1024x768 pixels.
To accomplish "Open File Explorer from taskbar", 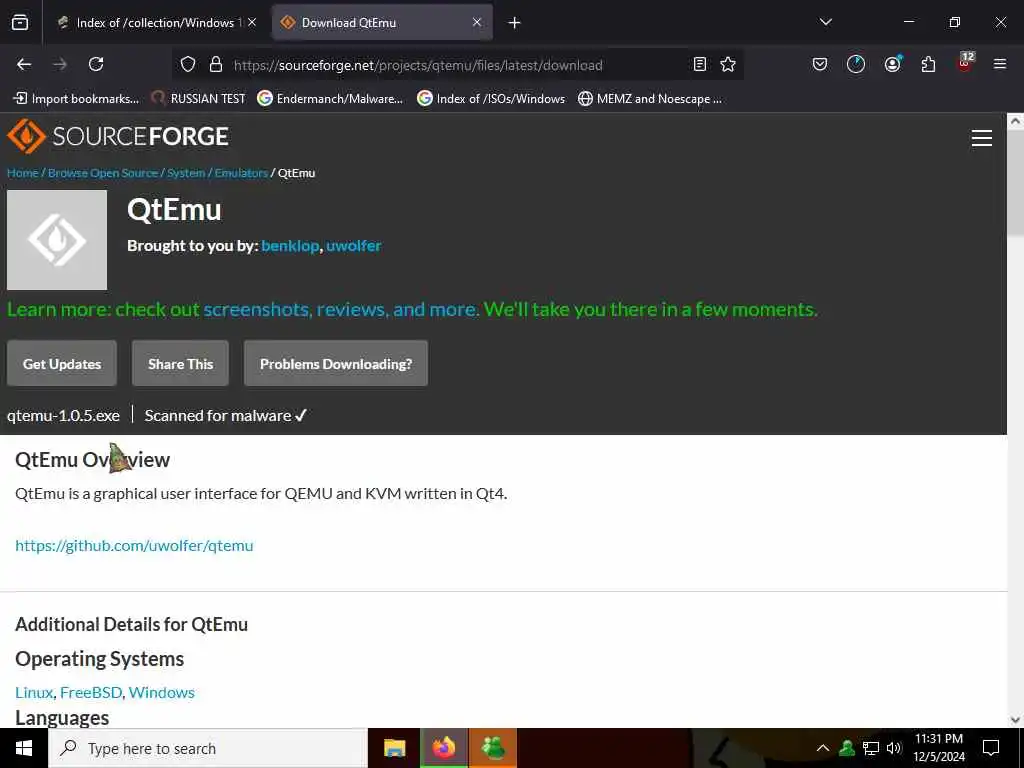I will coord(394,748).
